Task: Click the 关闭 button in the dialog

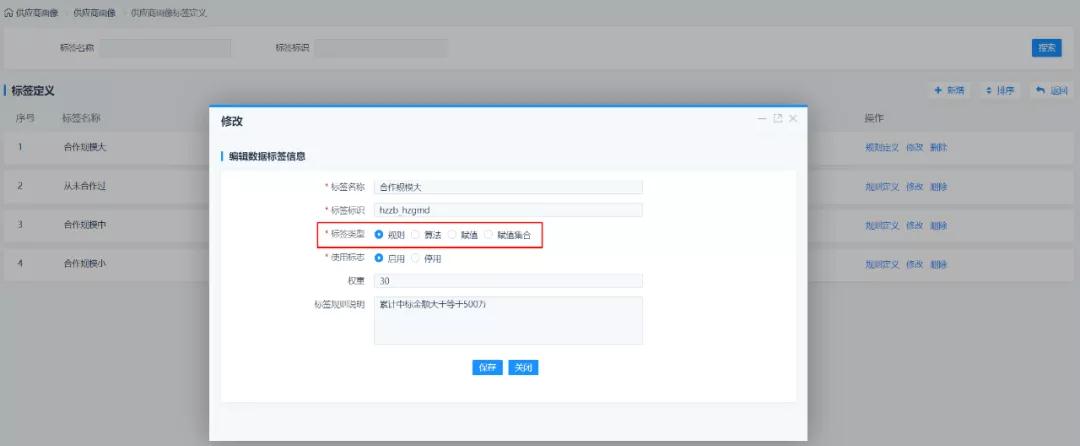Action: point(523,368)
